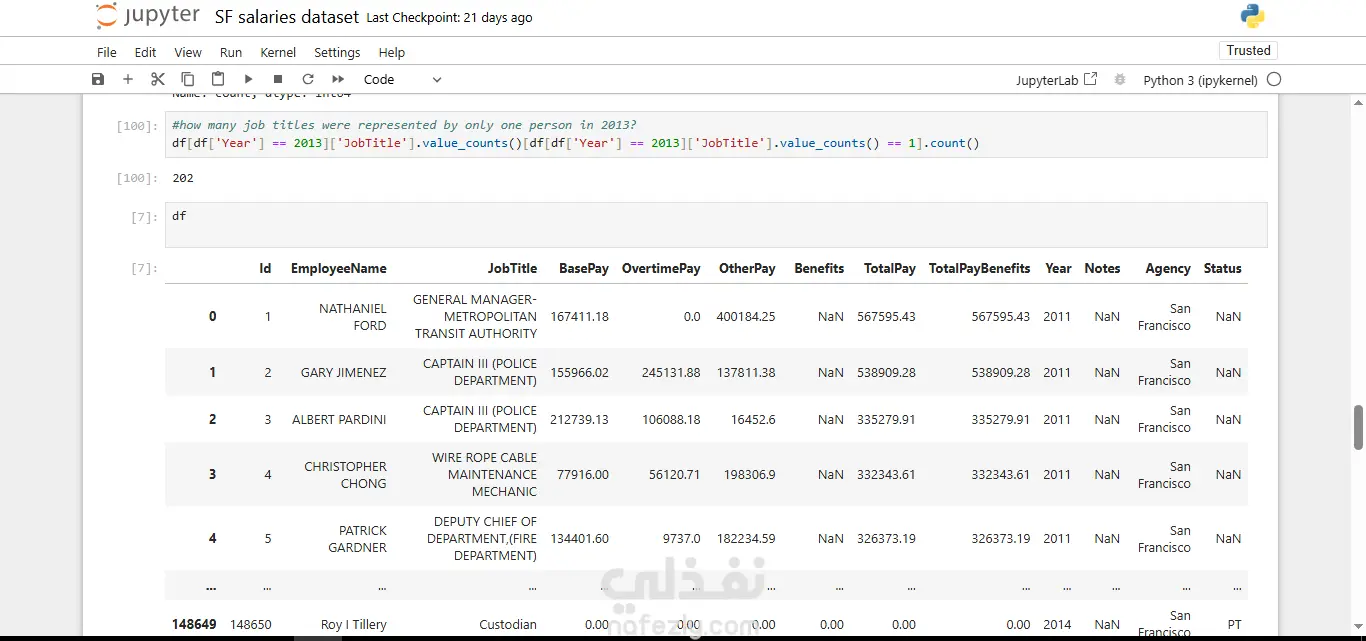
Task: Click the Roy I Tillery employee cell
Action: 353,624
